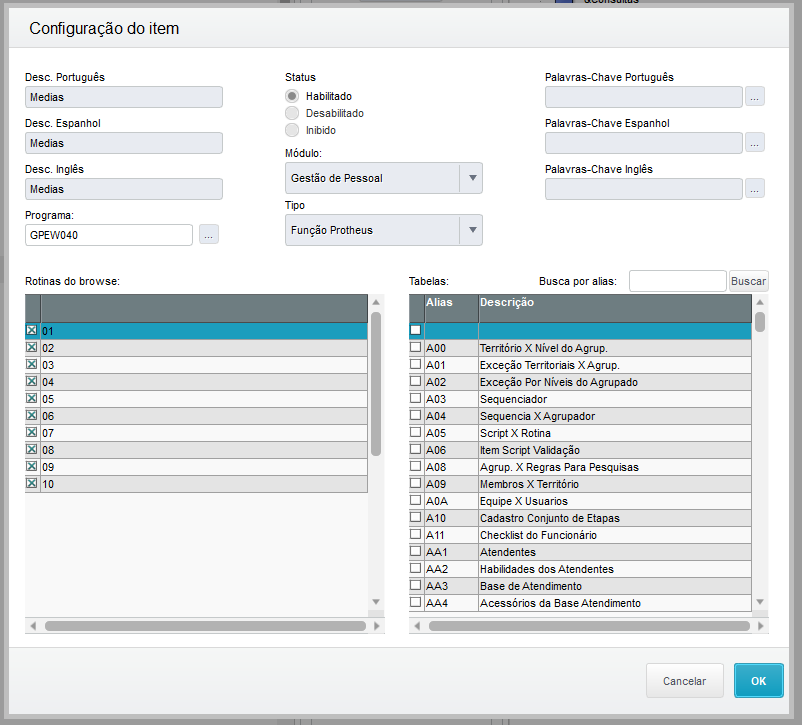Viewport: 802px width, 725px height.
Task: Select row Sequencia X Agrupador
Action: coord(581,416)
